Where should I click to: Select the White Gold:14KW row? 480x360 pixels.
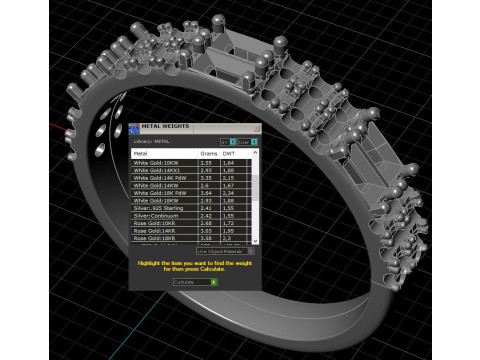coord(191,186)
